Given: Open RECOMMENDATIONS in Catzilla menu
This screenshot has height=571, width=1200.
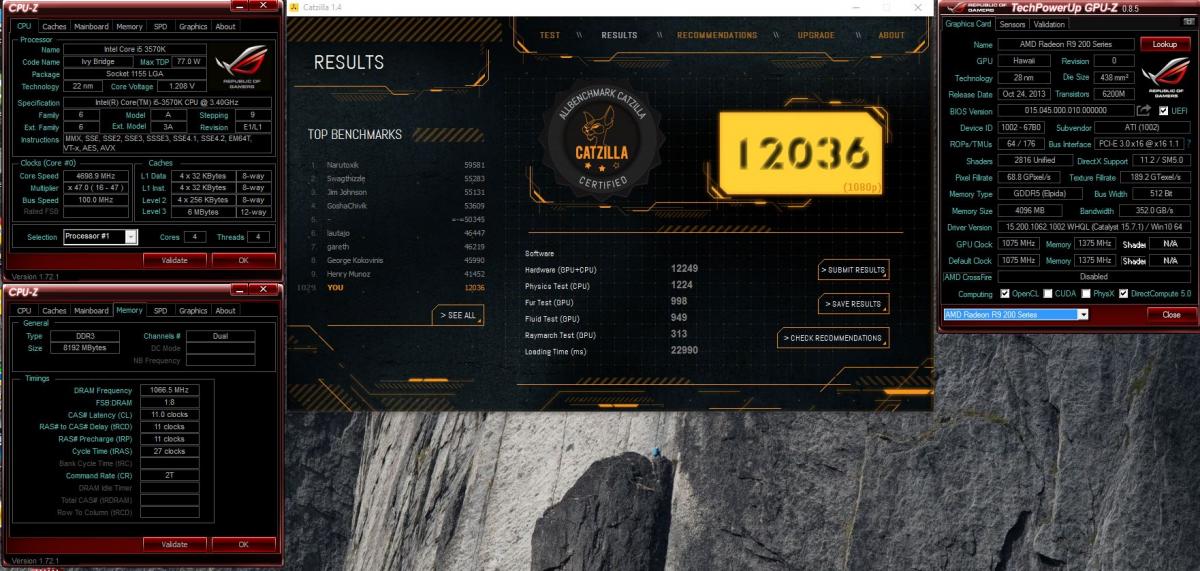Looking at the screenshot, I should tap(717, 35).
